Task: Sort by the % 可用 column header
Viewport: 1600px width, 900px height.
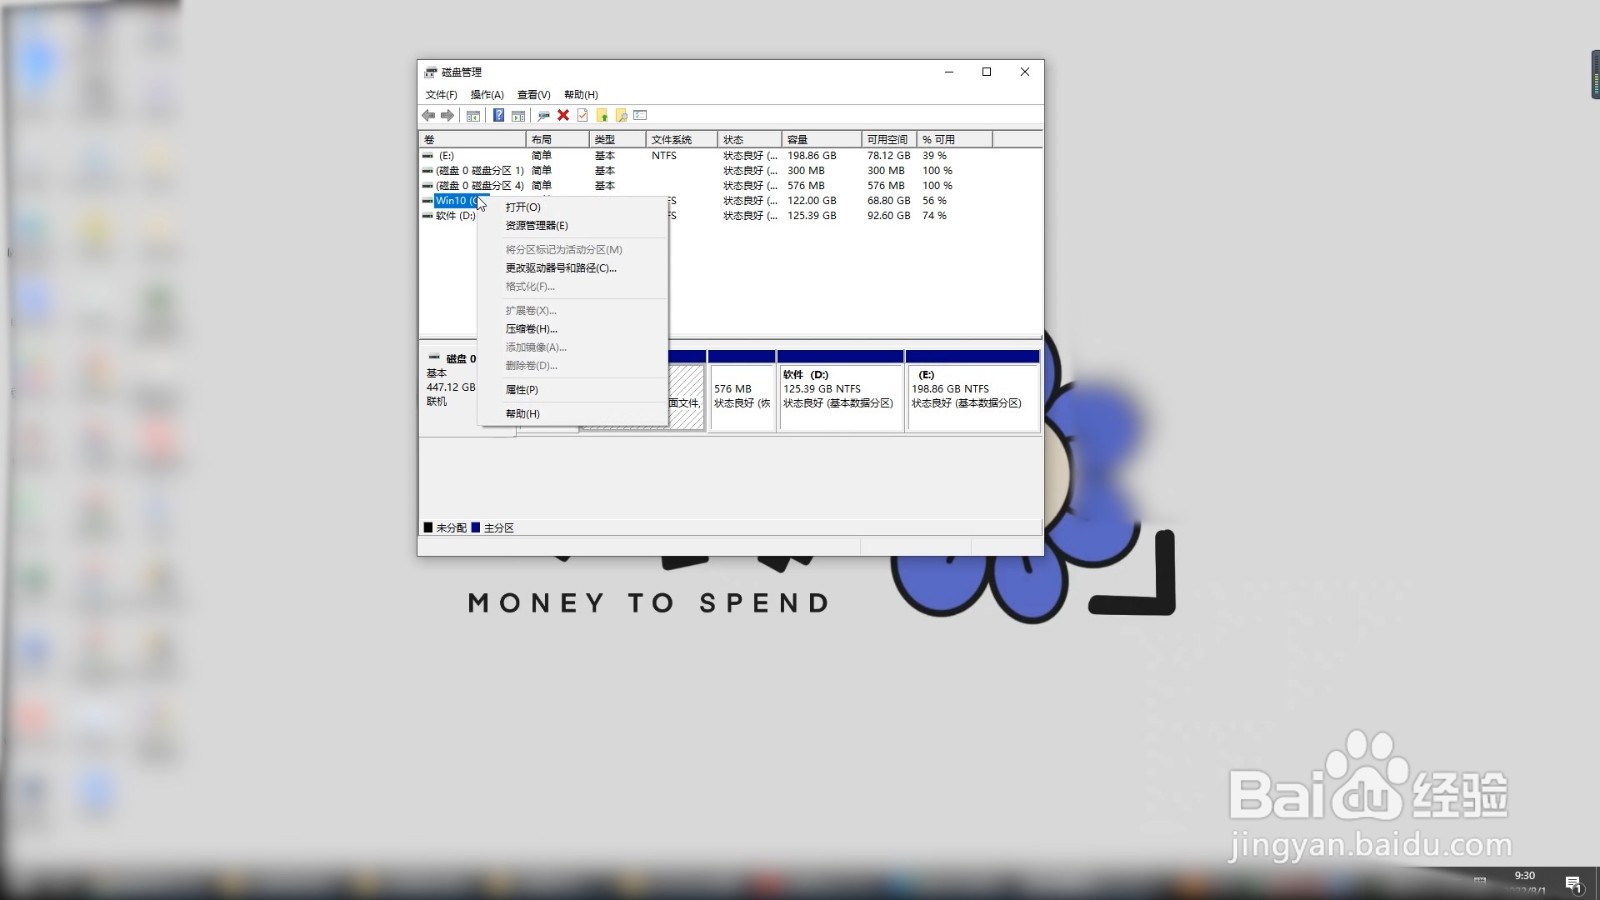Action: [954, 139]
